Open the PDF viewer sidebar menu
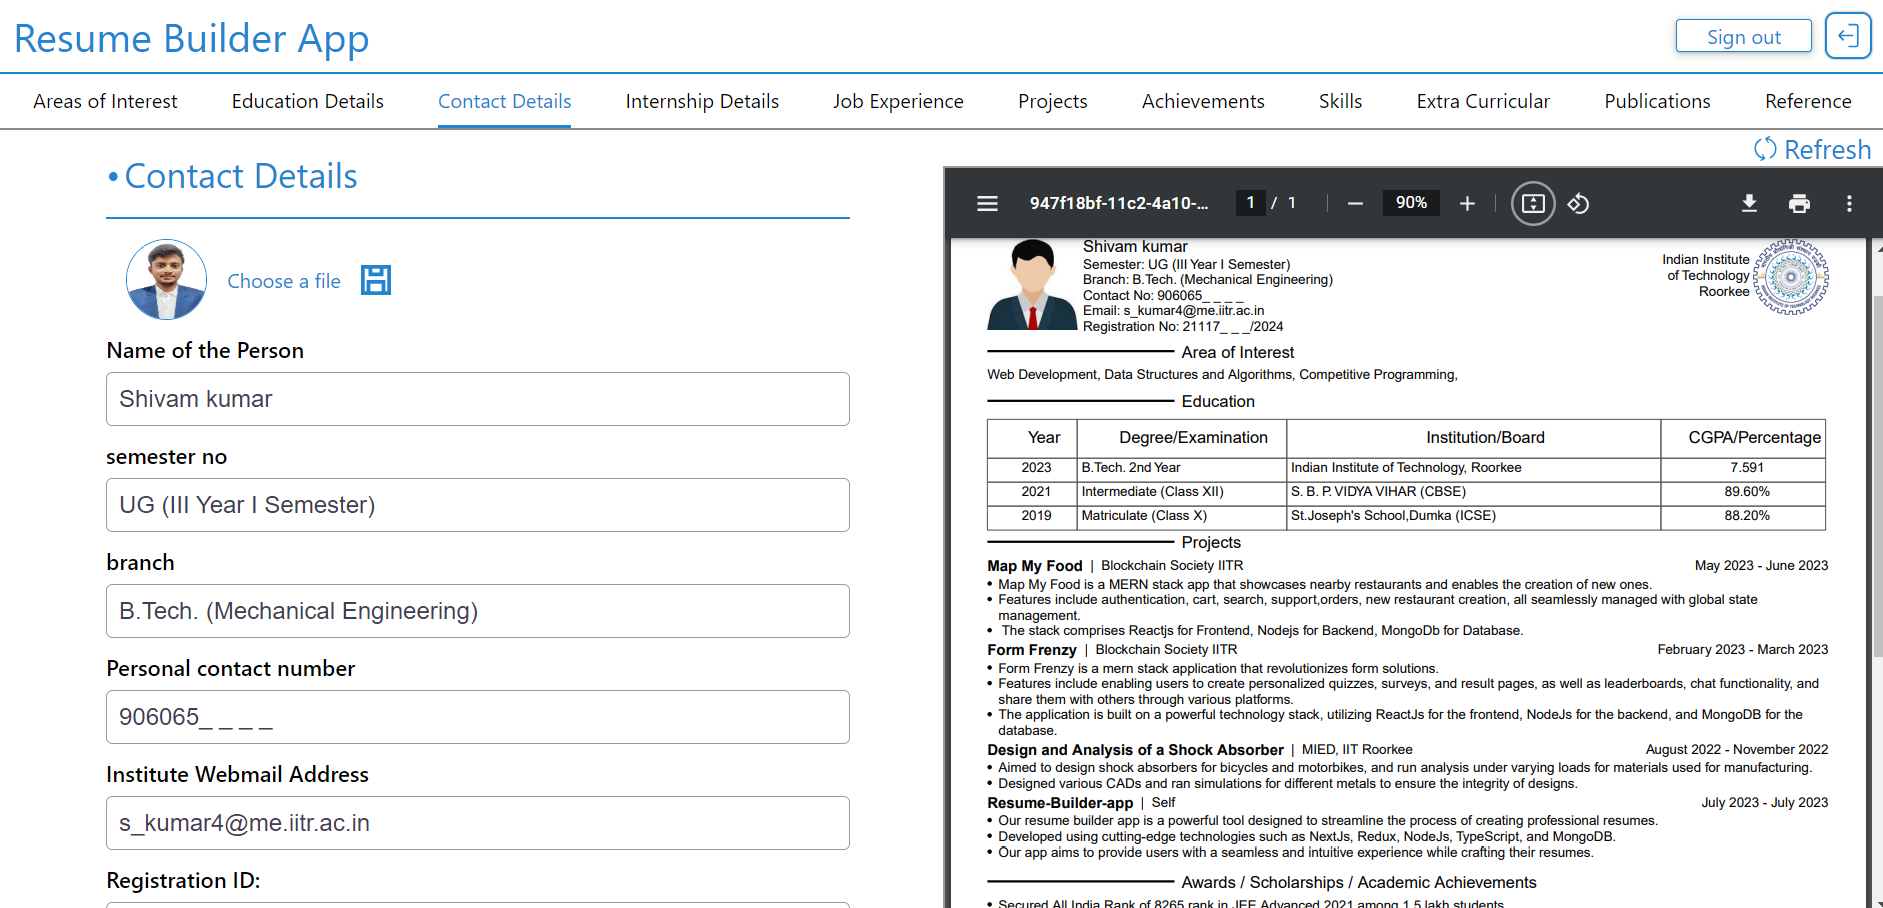Viewport: 1883px width, 908px height. (987, 203)
